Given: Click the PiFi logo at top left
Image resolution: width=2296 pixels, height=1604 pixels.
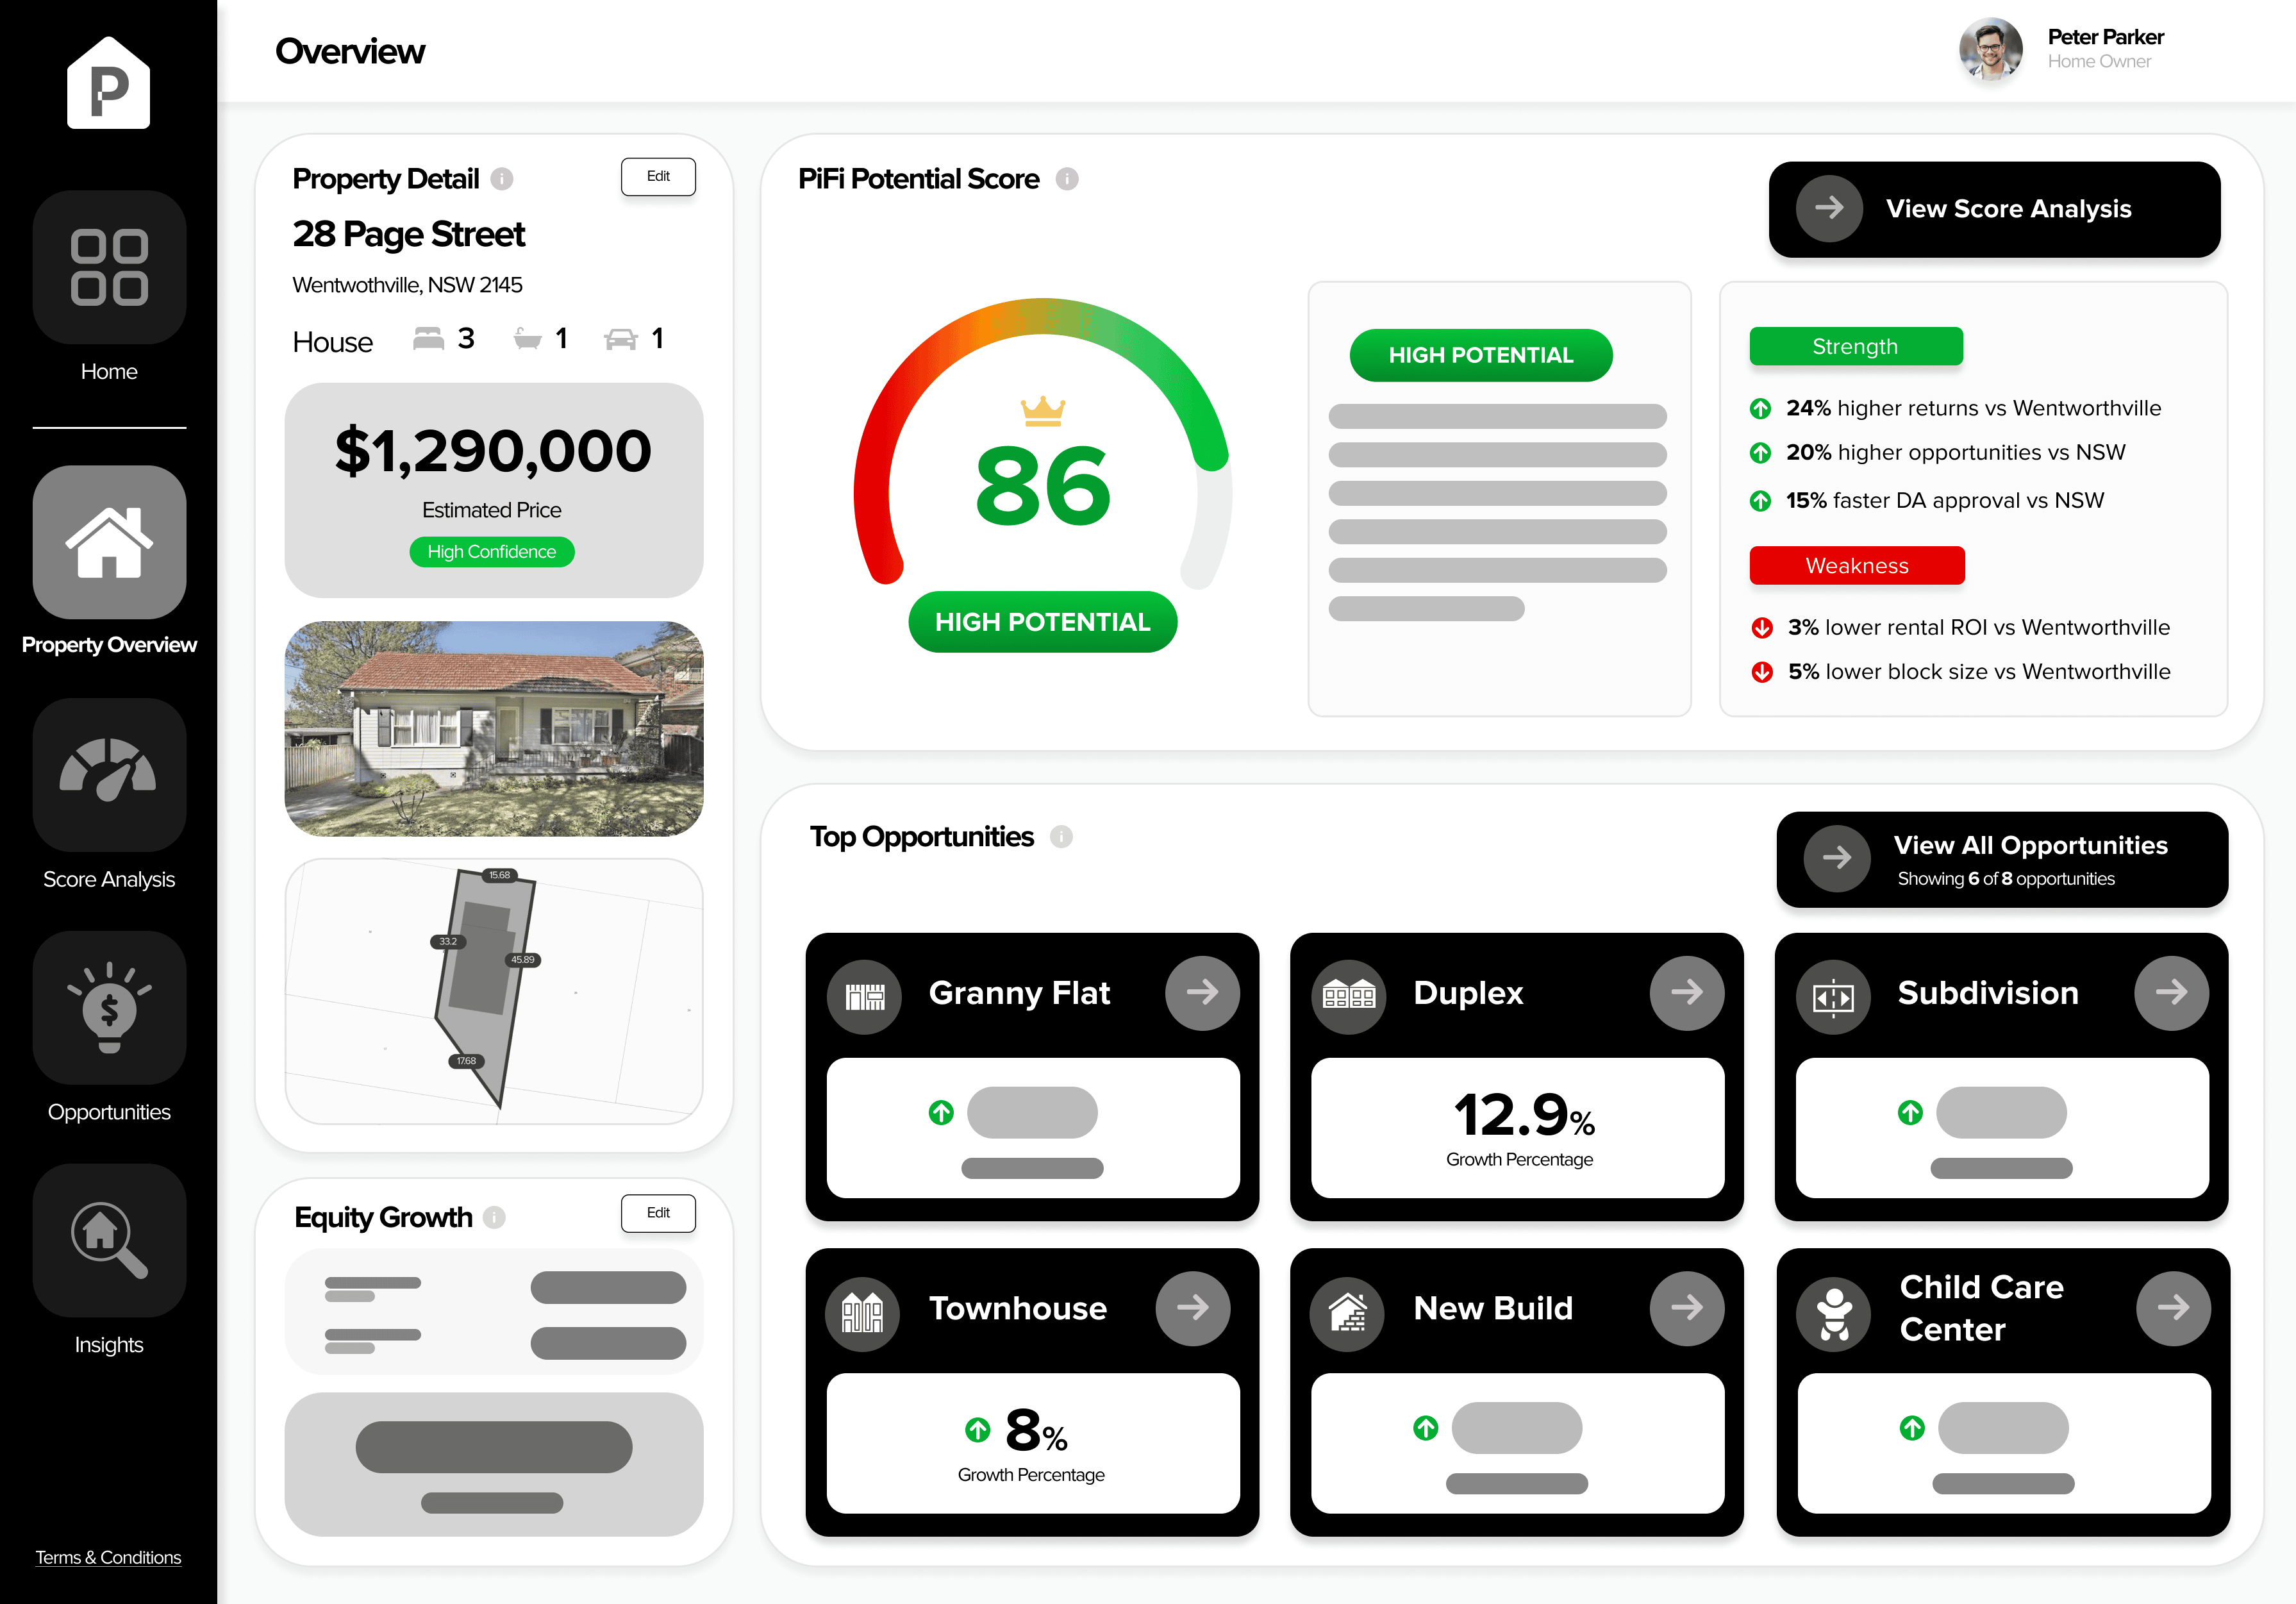Looking at the screenshot, I should click(x=109, y=83).
